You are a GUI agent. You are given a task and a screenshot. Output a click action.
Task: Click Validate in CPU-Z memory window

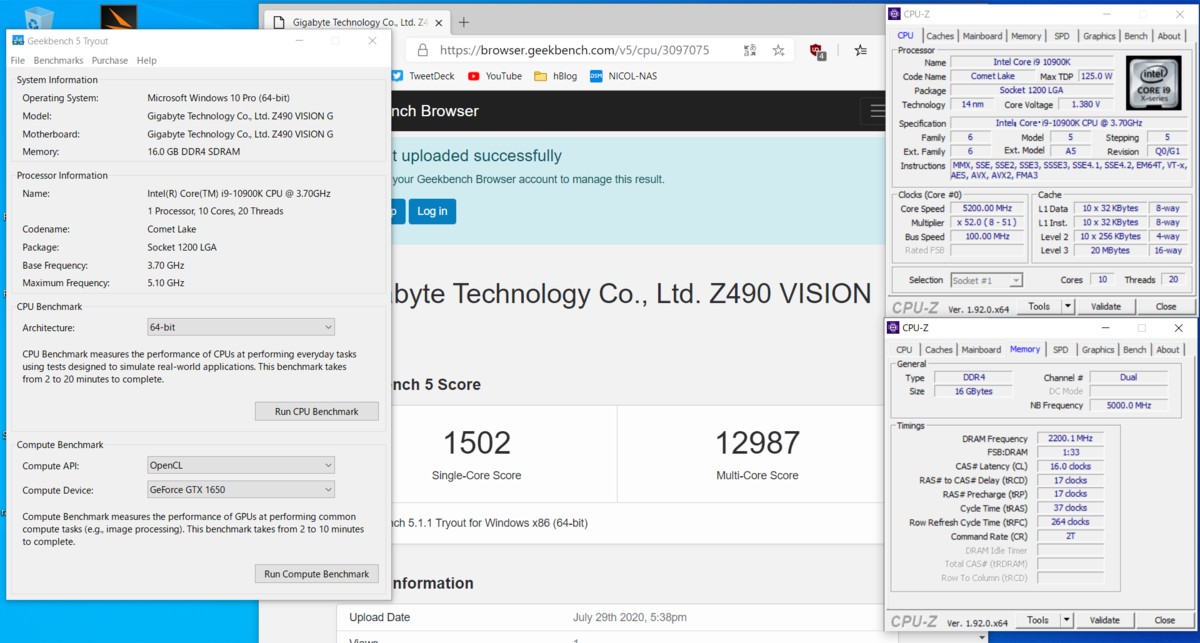point(1105,620)
